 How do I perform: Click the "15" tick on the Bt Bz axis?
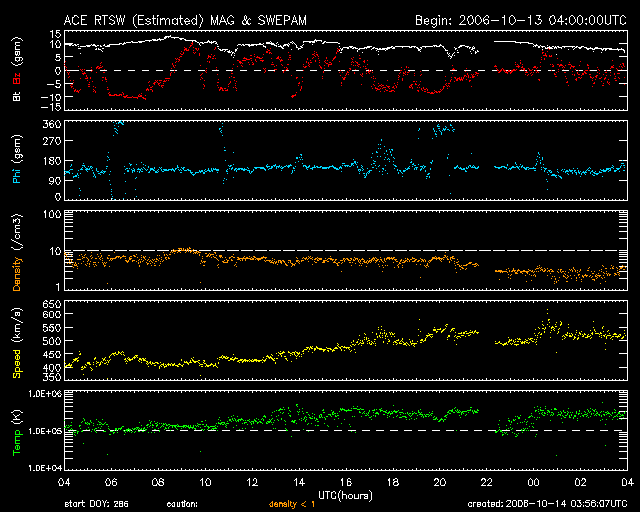pos(56,33)
